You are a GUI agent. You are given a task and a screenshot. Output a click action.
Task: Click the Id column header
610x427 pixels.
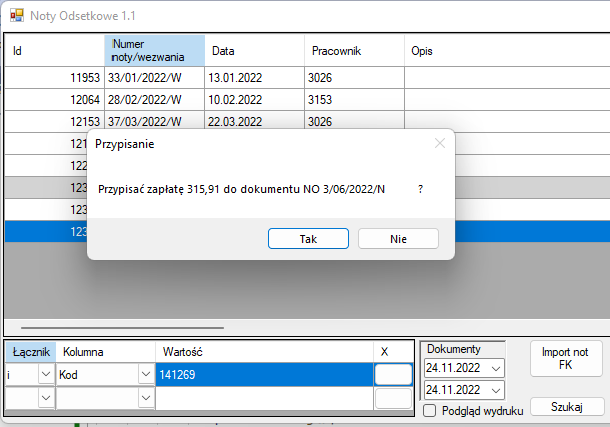[54, 51]
